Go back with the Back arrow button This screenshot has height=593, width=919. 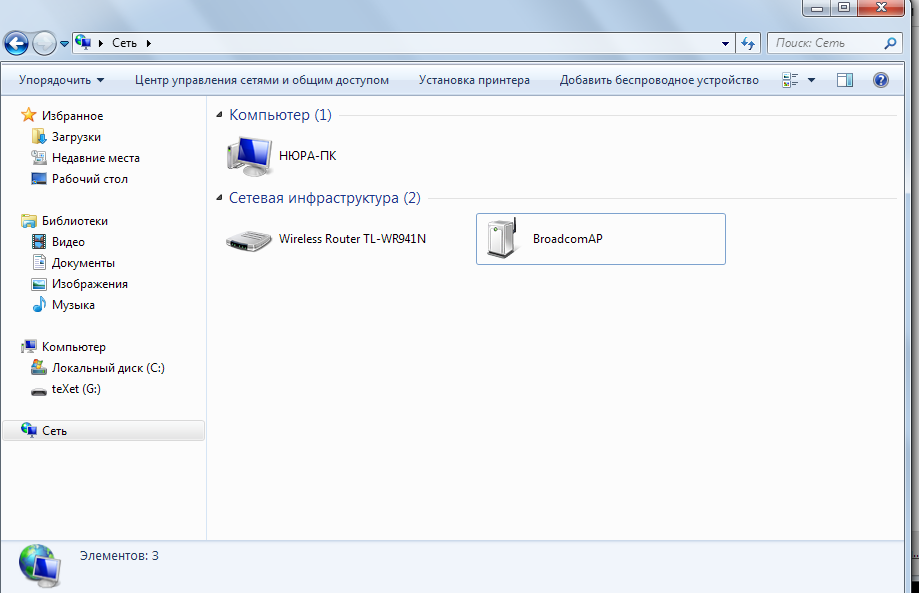16,43
